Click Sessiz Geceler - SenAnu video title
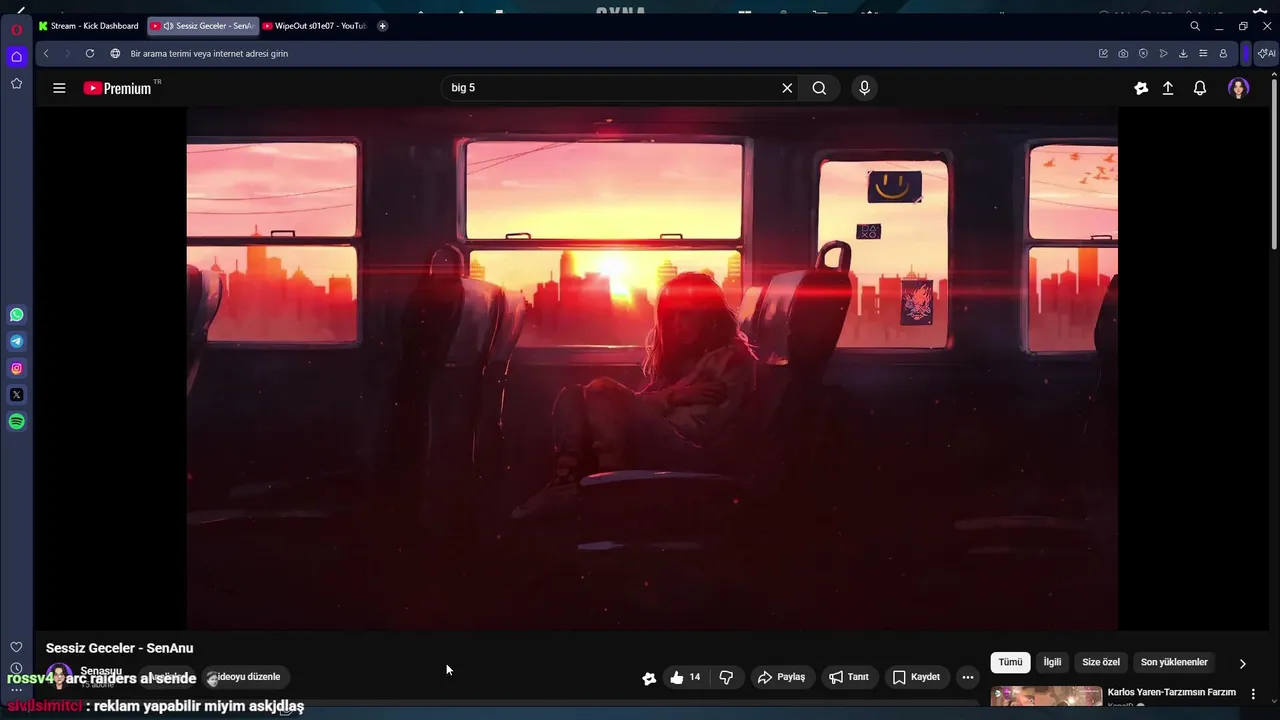Image resolution: width=1280 pixels, height=720 pixels. click(x=119, y=648)
